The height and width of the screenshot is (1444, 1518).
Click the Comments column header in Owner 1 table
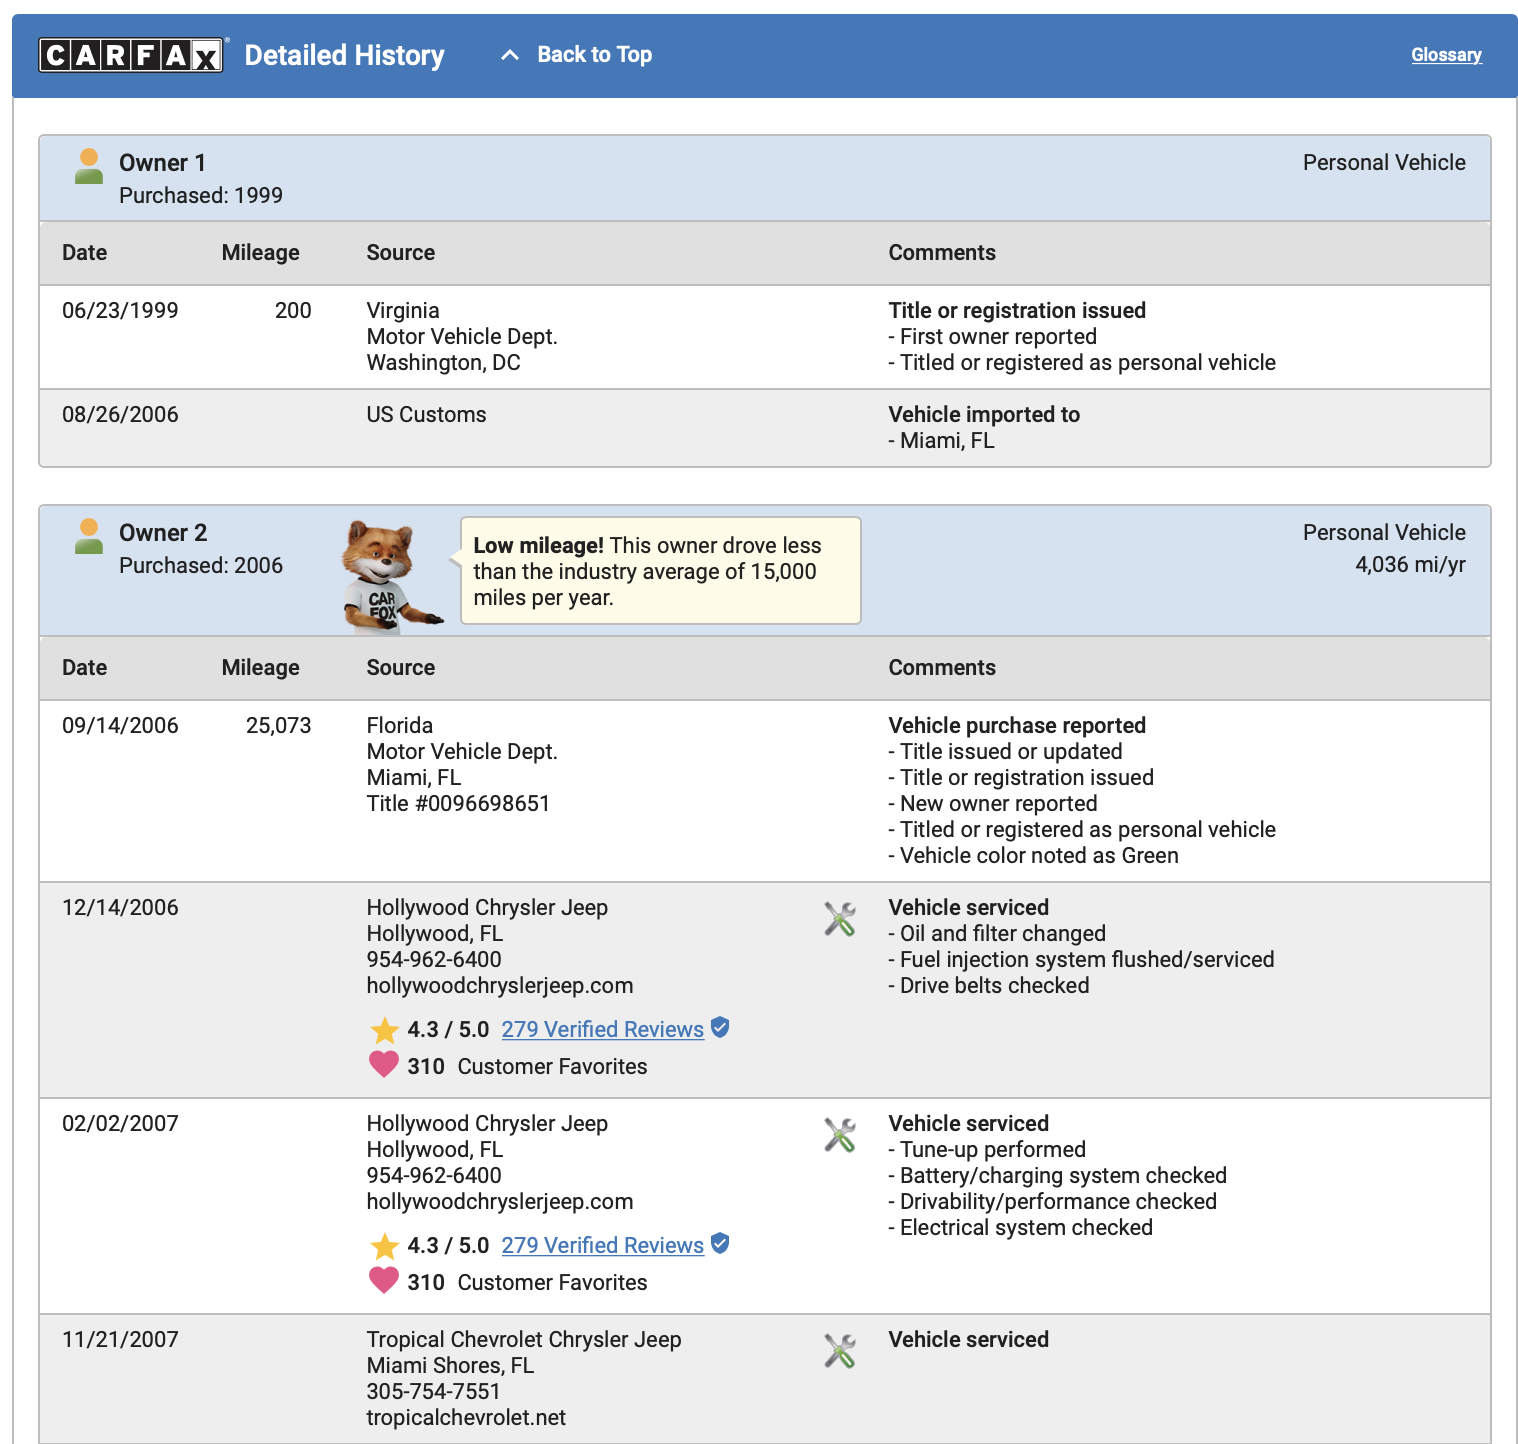942,252
